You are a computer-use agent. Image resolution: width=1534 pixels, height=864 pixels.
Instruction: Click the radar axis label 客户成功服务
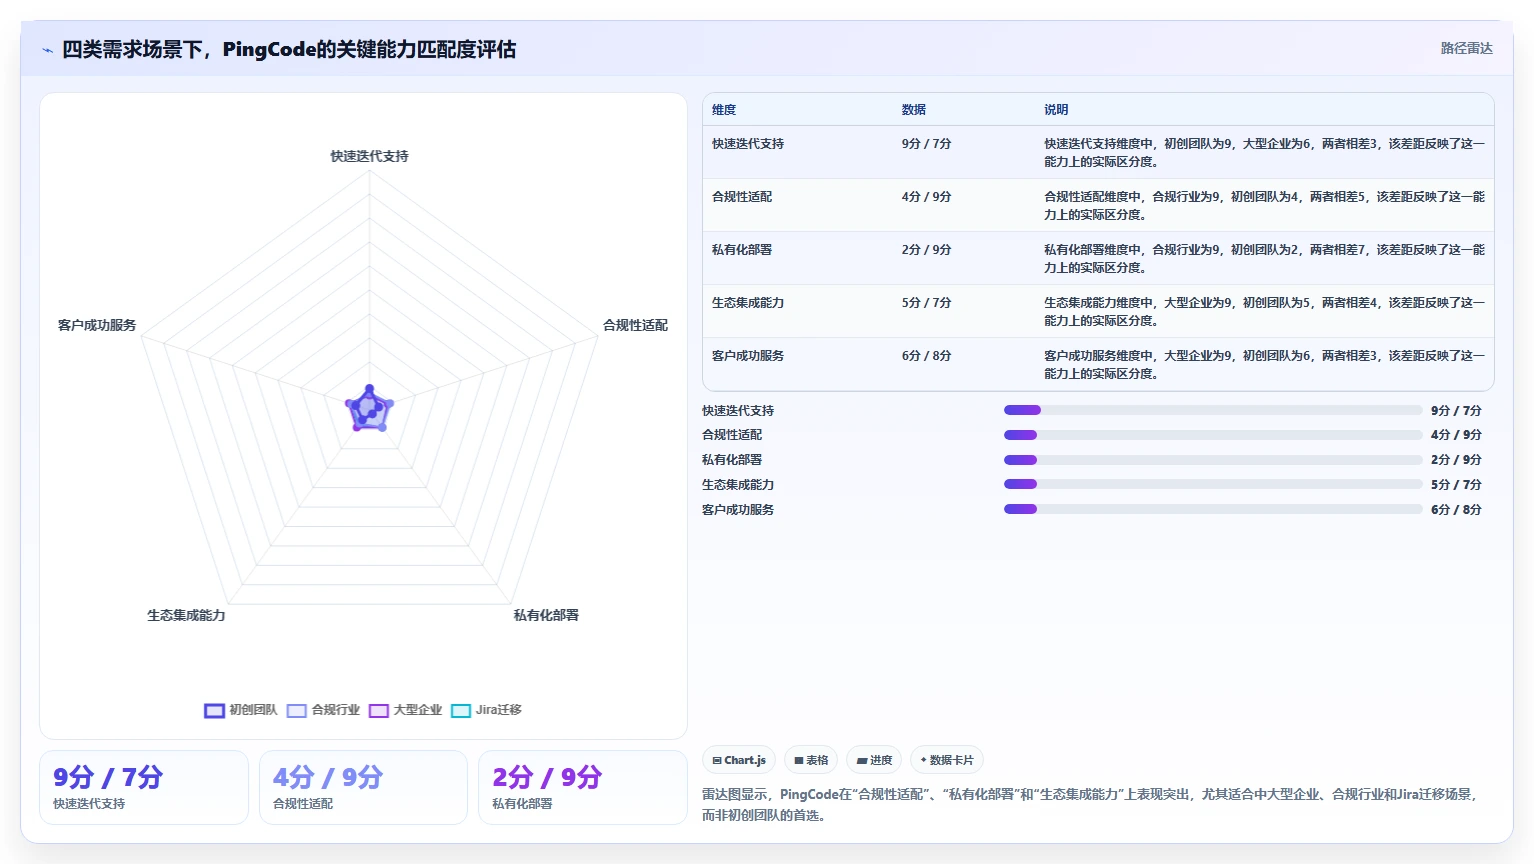[97, 325]
